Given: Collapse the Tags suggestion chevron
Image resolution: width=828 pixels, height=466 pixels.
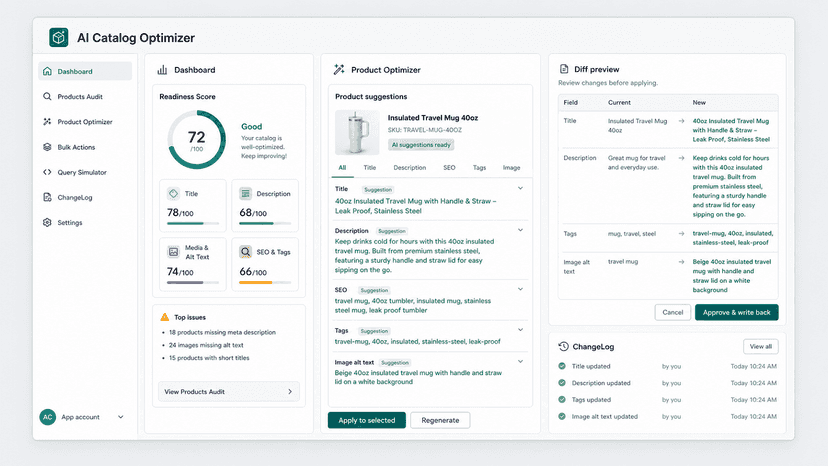Looking at the screenshot, I should pyautogui.click(x=520, y=330).
